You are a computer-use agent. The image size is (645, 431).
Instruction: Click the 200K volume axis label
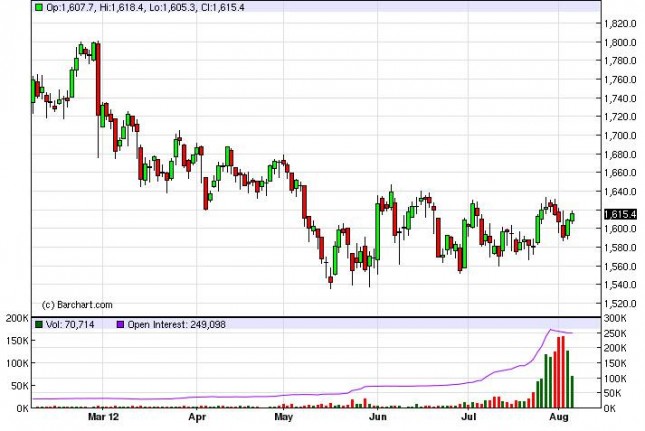point(15,318)
